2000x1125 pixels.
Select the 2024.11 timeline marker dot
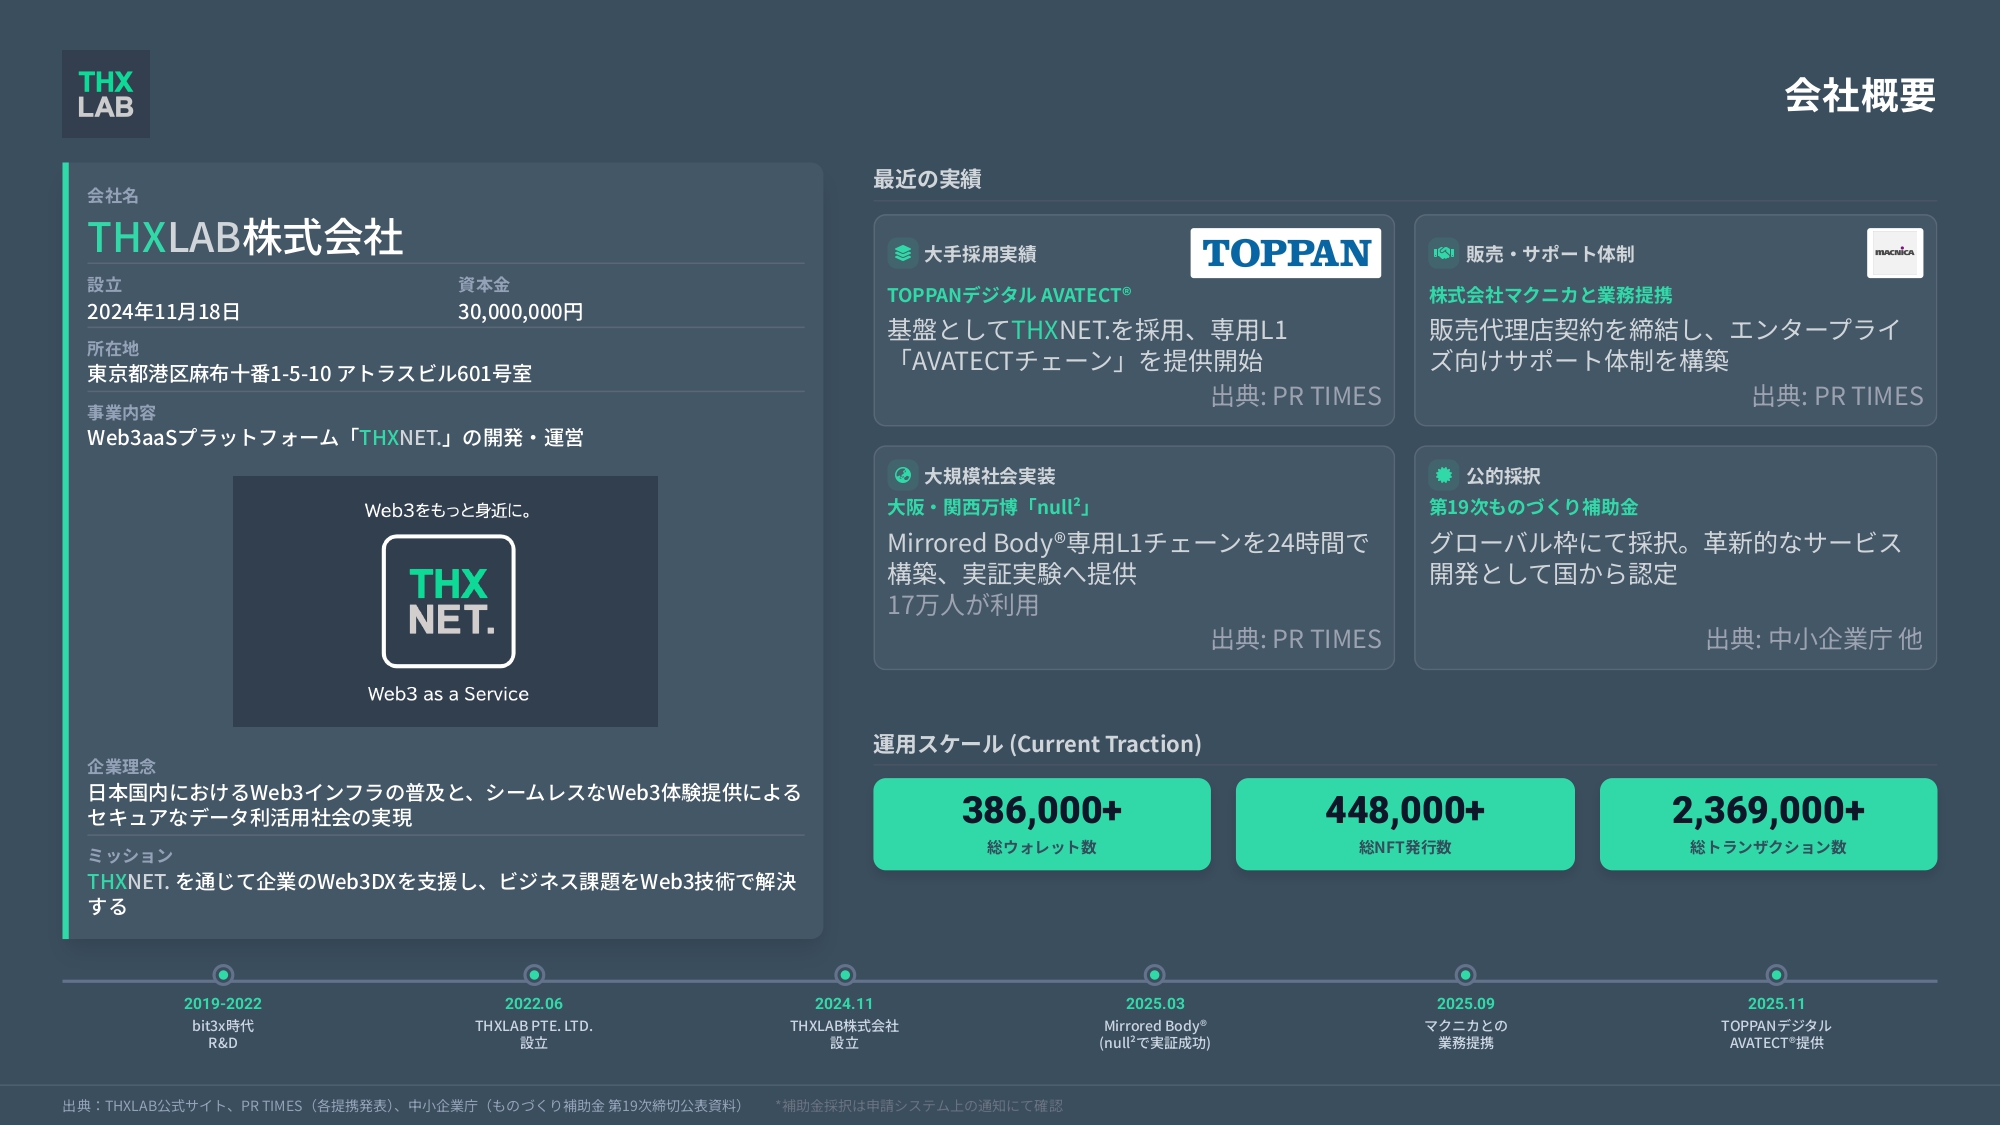point(845,974)
